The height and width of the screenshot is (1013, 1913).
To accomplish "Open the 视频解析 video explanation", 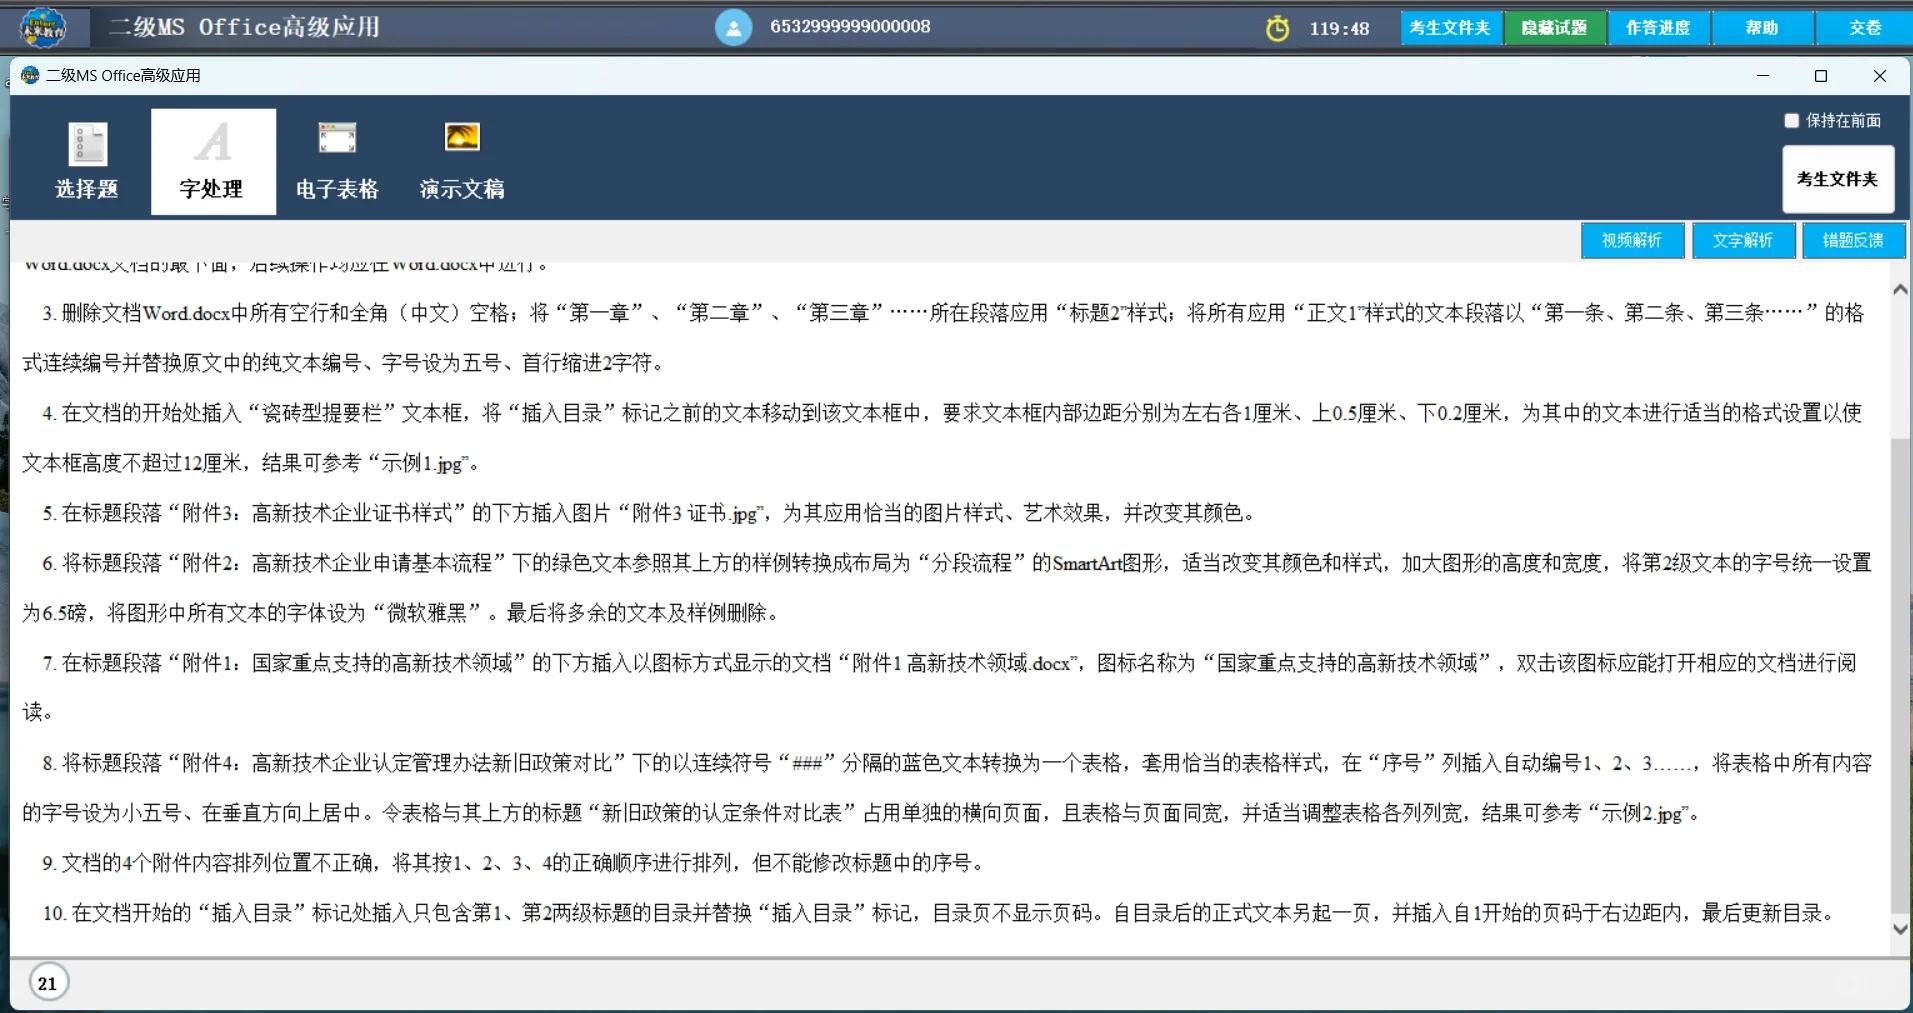I will (x=1632, y=240).
